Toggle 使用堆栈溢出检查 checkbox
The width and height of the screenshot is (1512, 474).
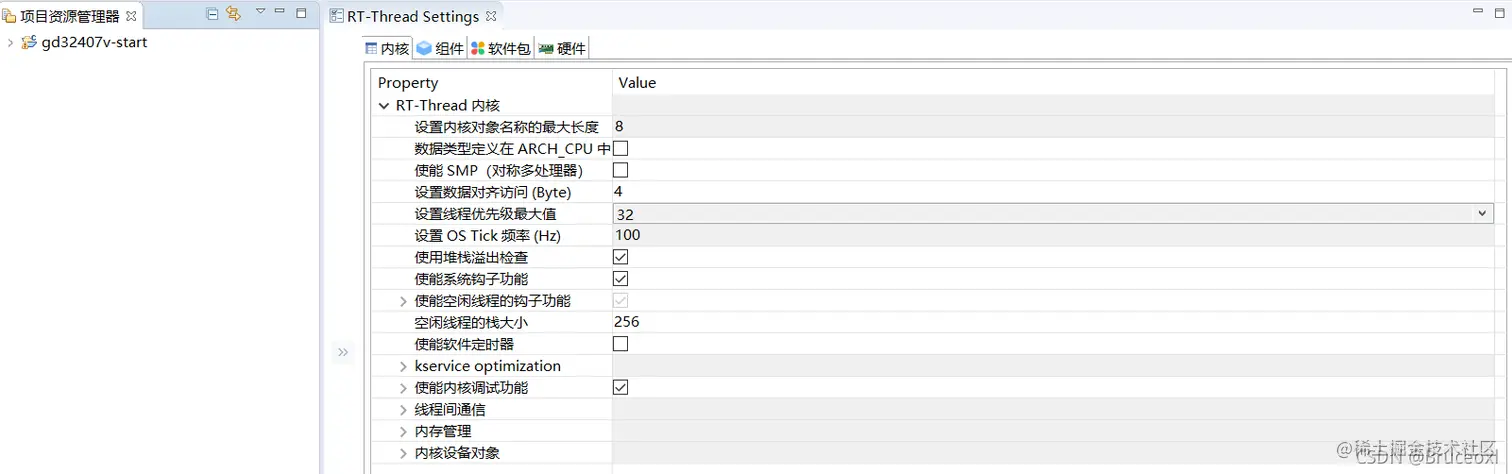point(620,257)
